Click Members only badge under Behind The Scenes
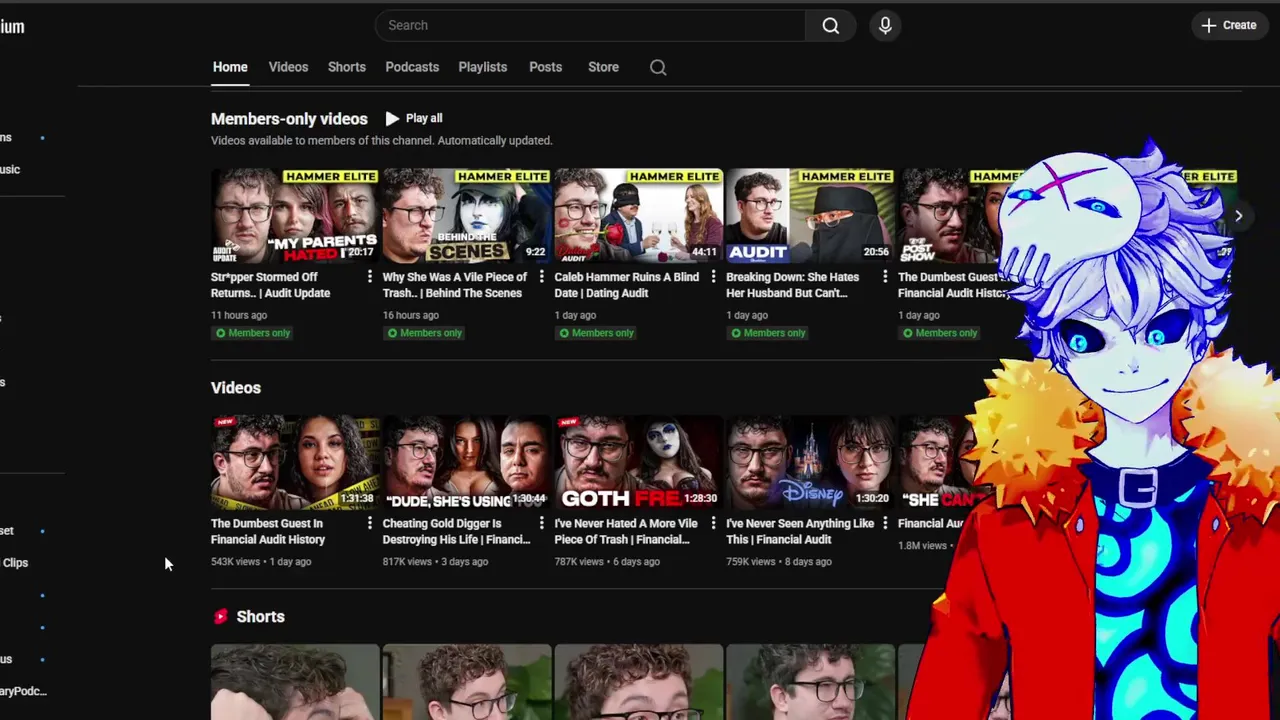 tap(424, 333)
